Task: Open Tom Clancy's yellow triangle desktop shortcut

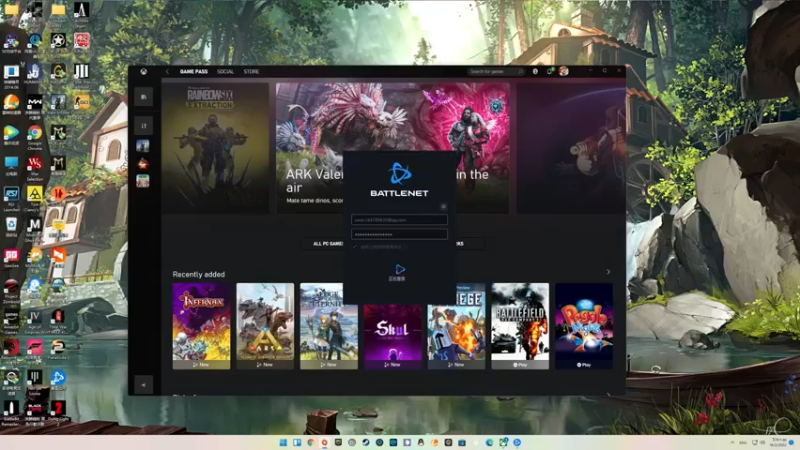Action: tap(35, 198)
